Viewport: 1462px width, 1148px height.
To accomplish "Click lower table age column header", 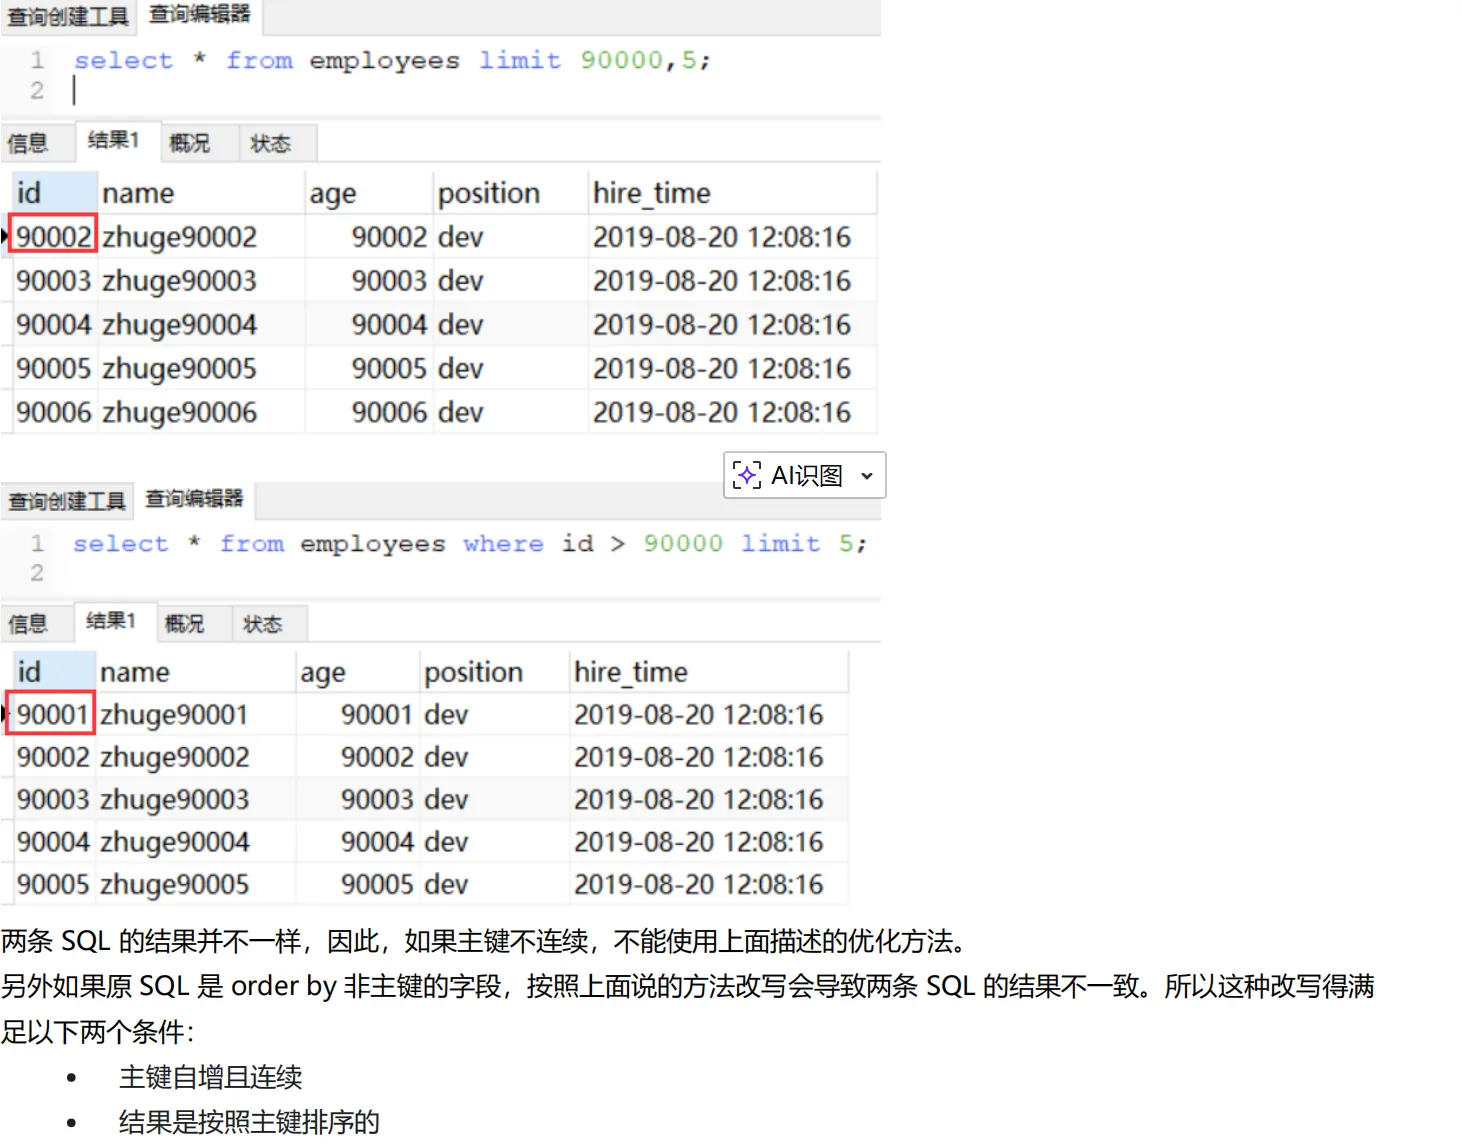I will (x=358, y=672).
